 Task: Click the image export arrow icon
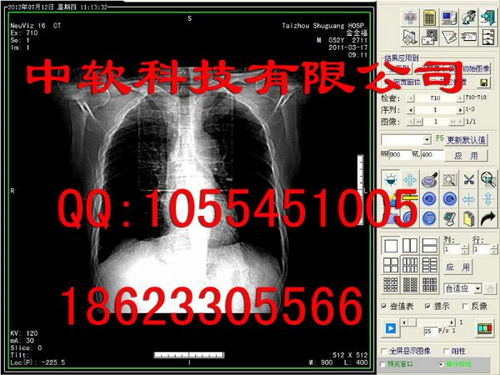click(x=410, y=37)
